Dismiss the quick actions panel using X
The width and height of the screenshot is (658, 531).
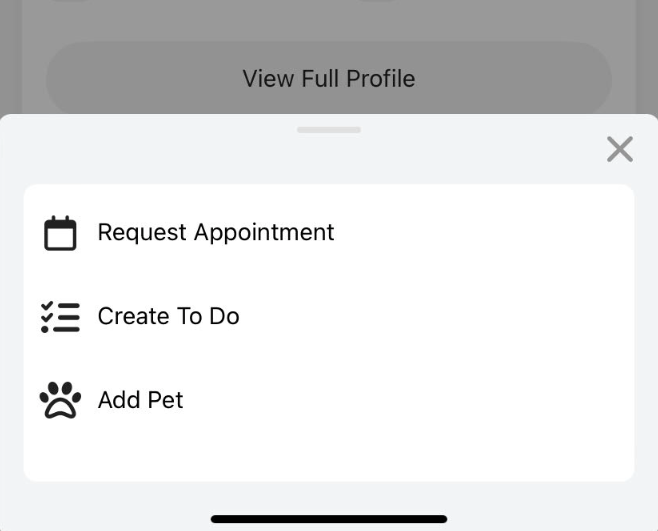pyautogui.click(x=620, y=149)
